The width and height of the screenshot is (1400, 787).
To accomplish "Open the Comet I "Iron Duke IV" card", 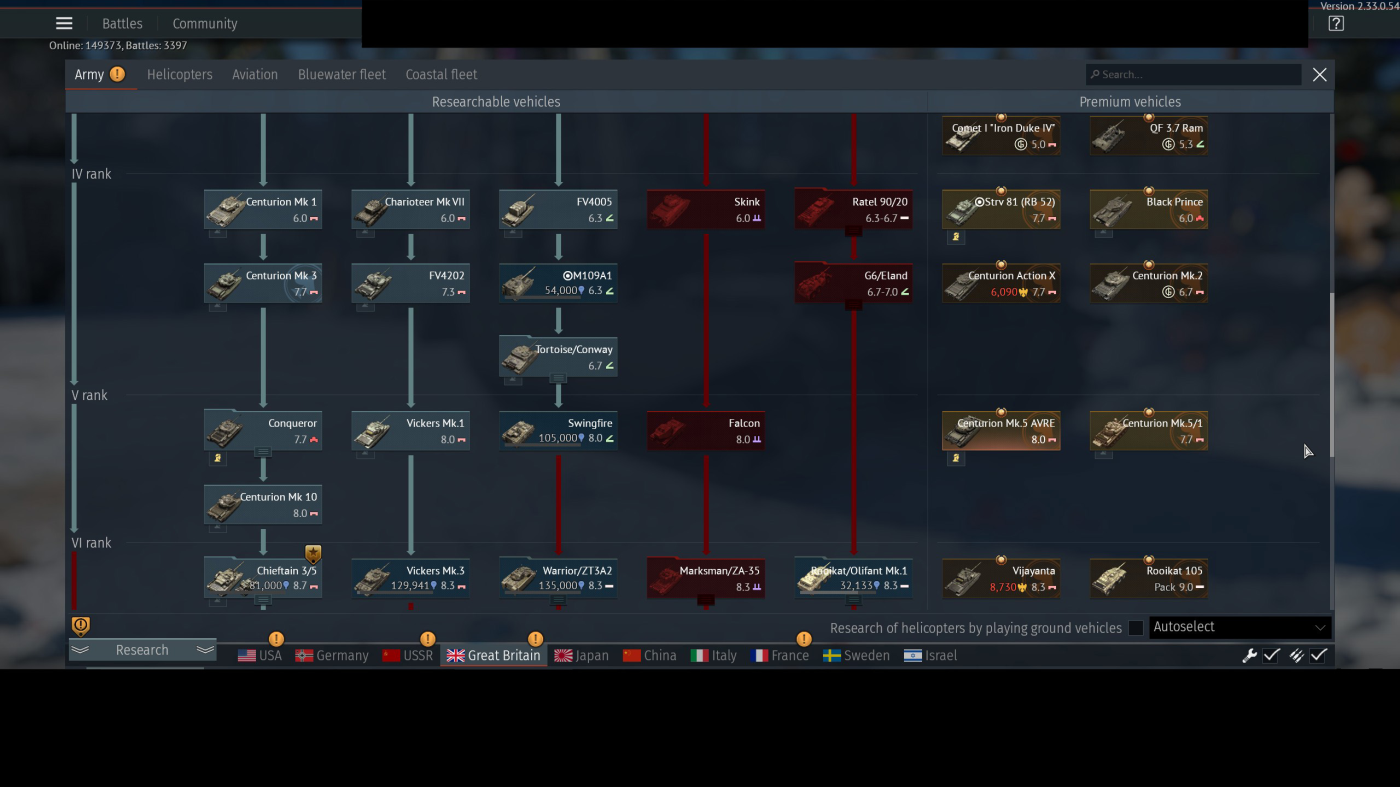I will click(1001, 136).
